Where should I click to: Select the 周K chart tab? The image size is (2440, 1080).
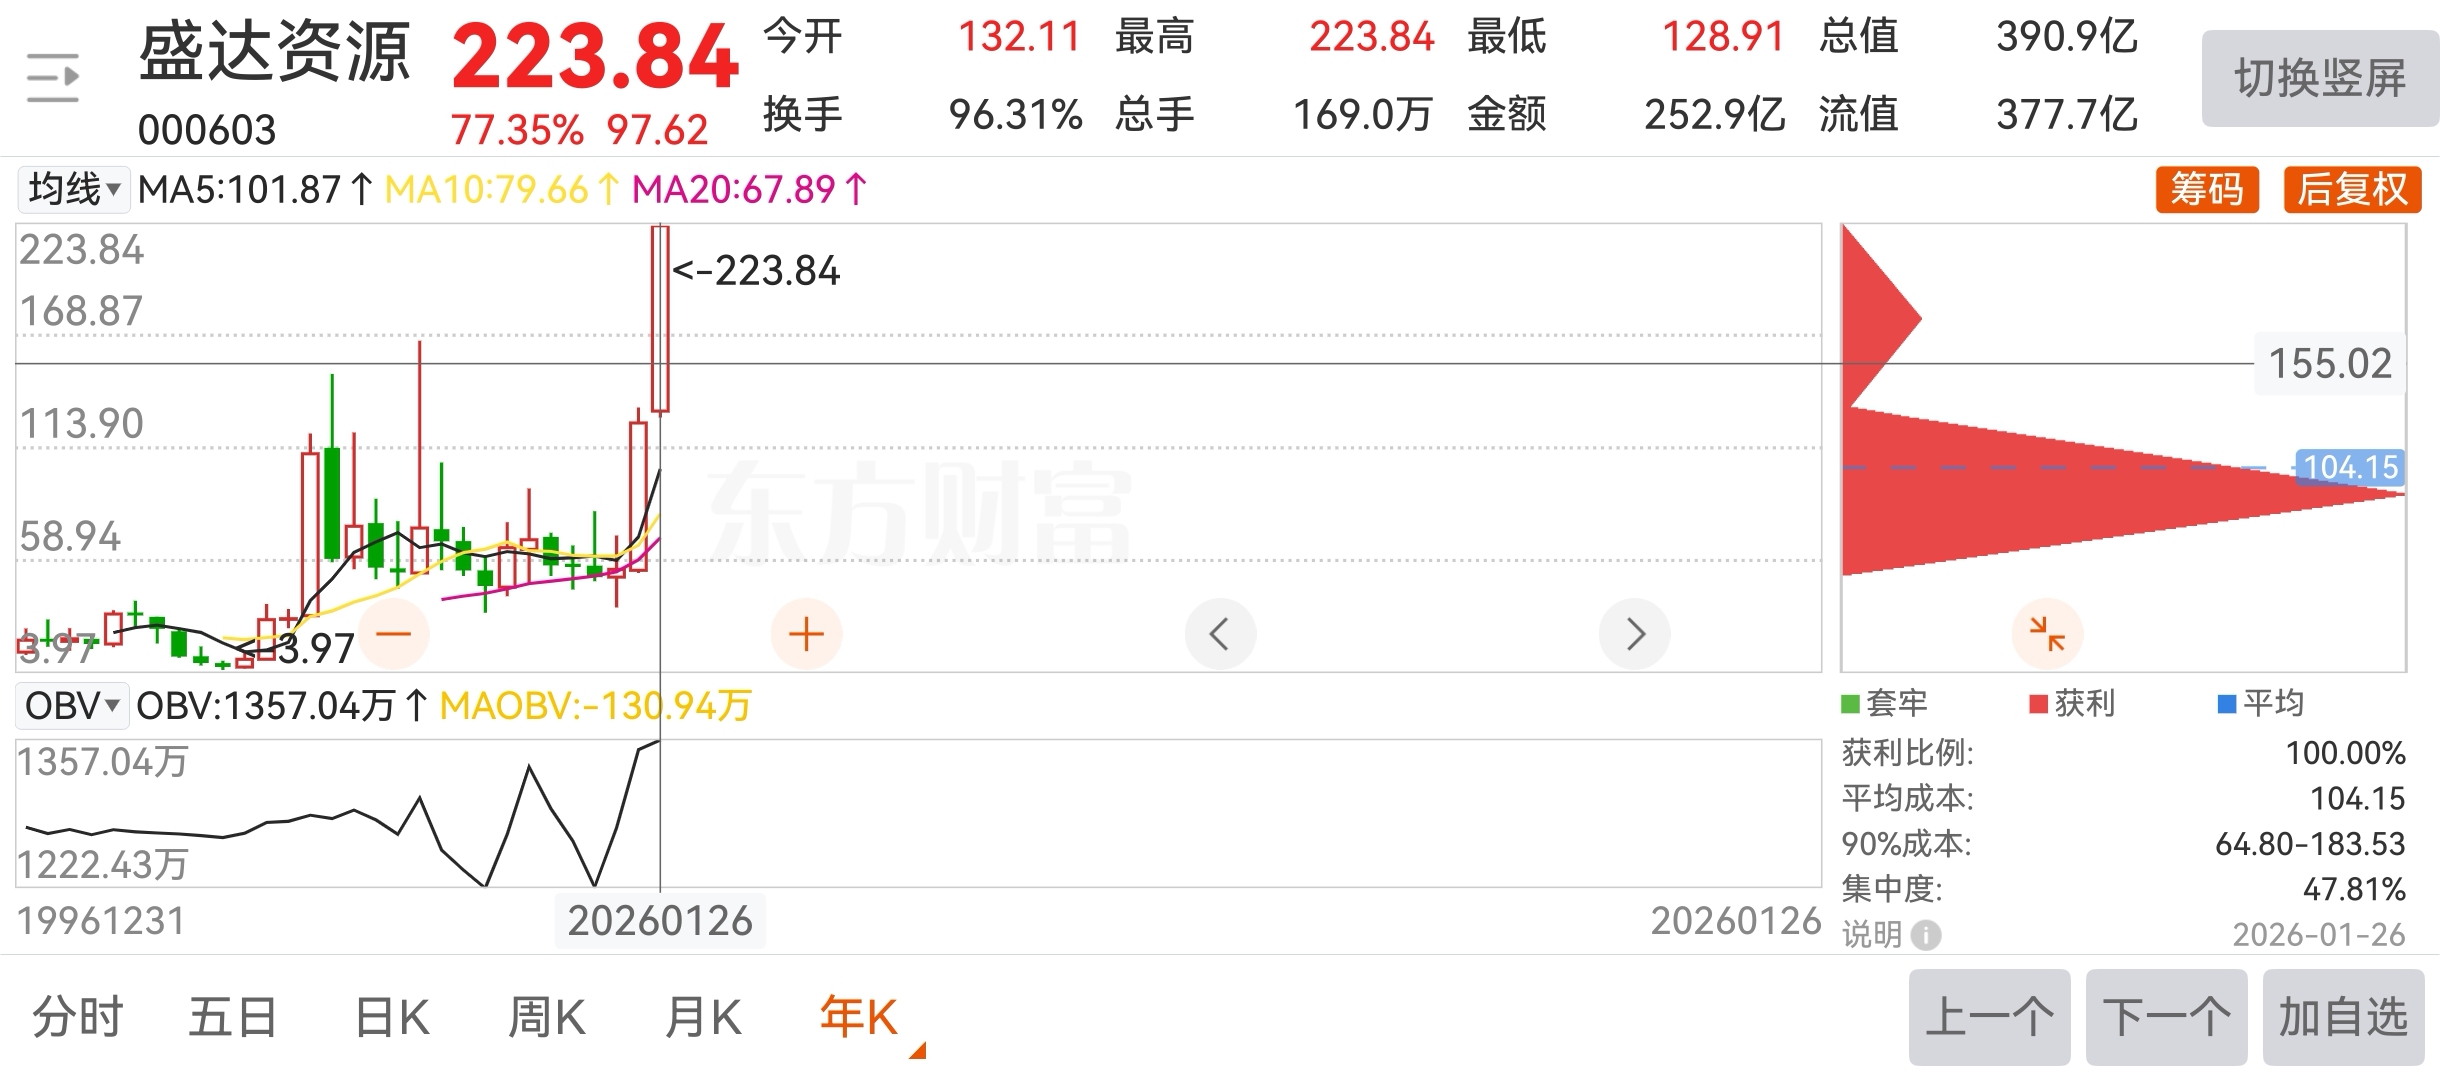(x=546, y=1017)
